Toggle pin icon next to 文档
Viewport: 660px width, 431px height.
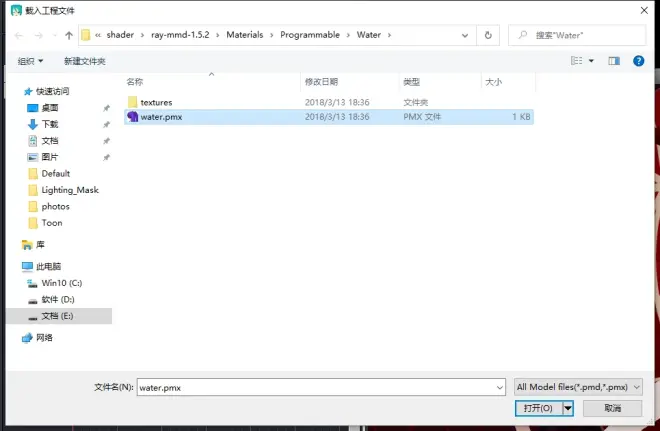coord(106,141)
